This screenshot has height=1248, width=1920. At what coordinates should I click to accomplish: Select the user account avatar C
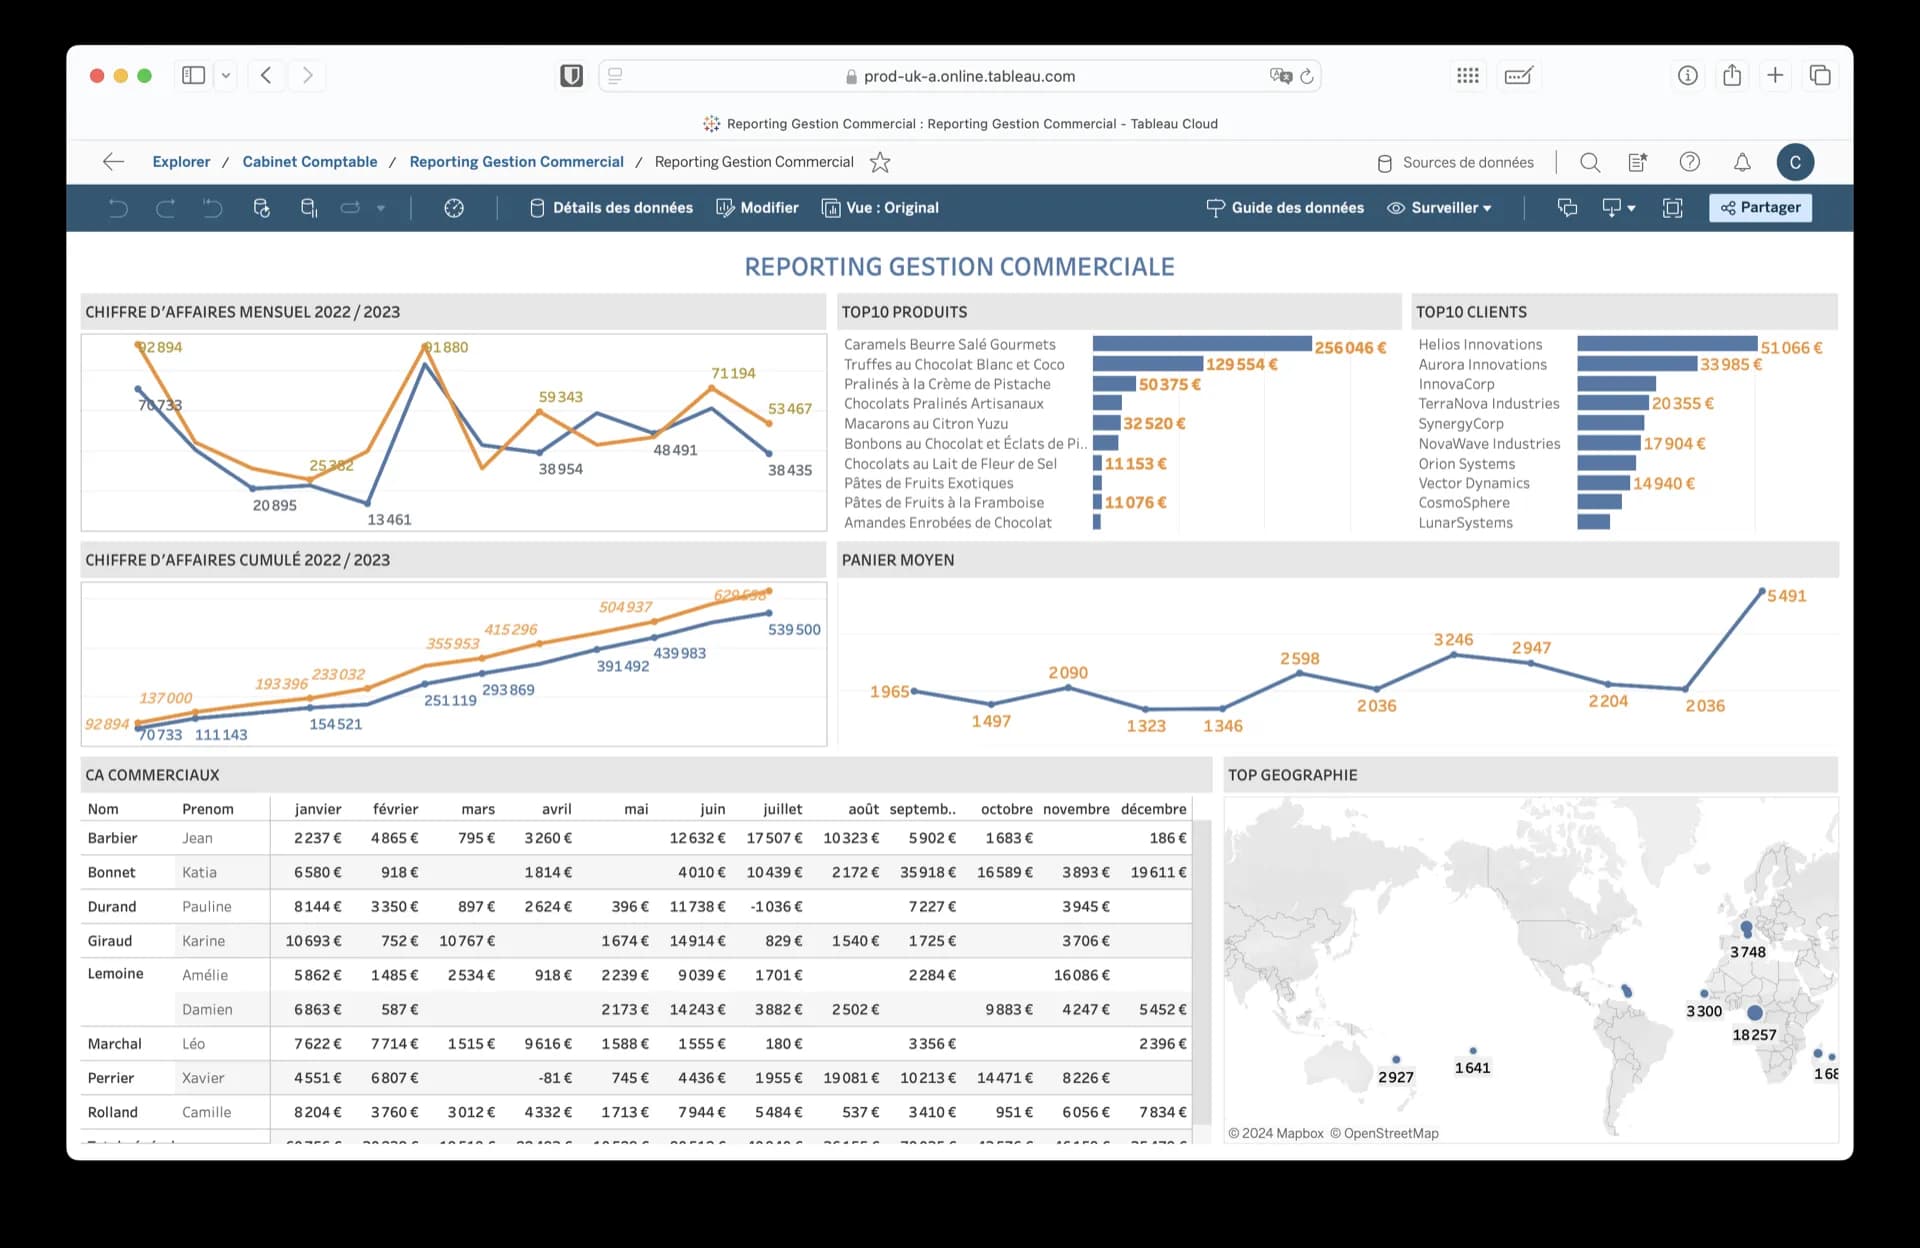pos(1795,162)
